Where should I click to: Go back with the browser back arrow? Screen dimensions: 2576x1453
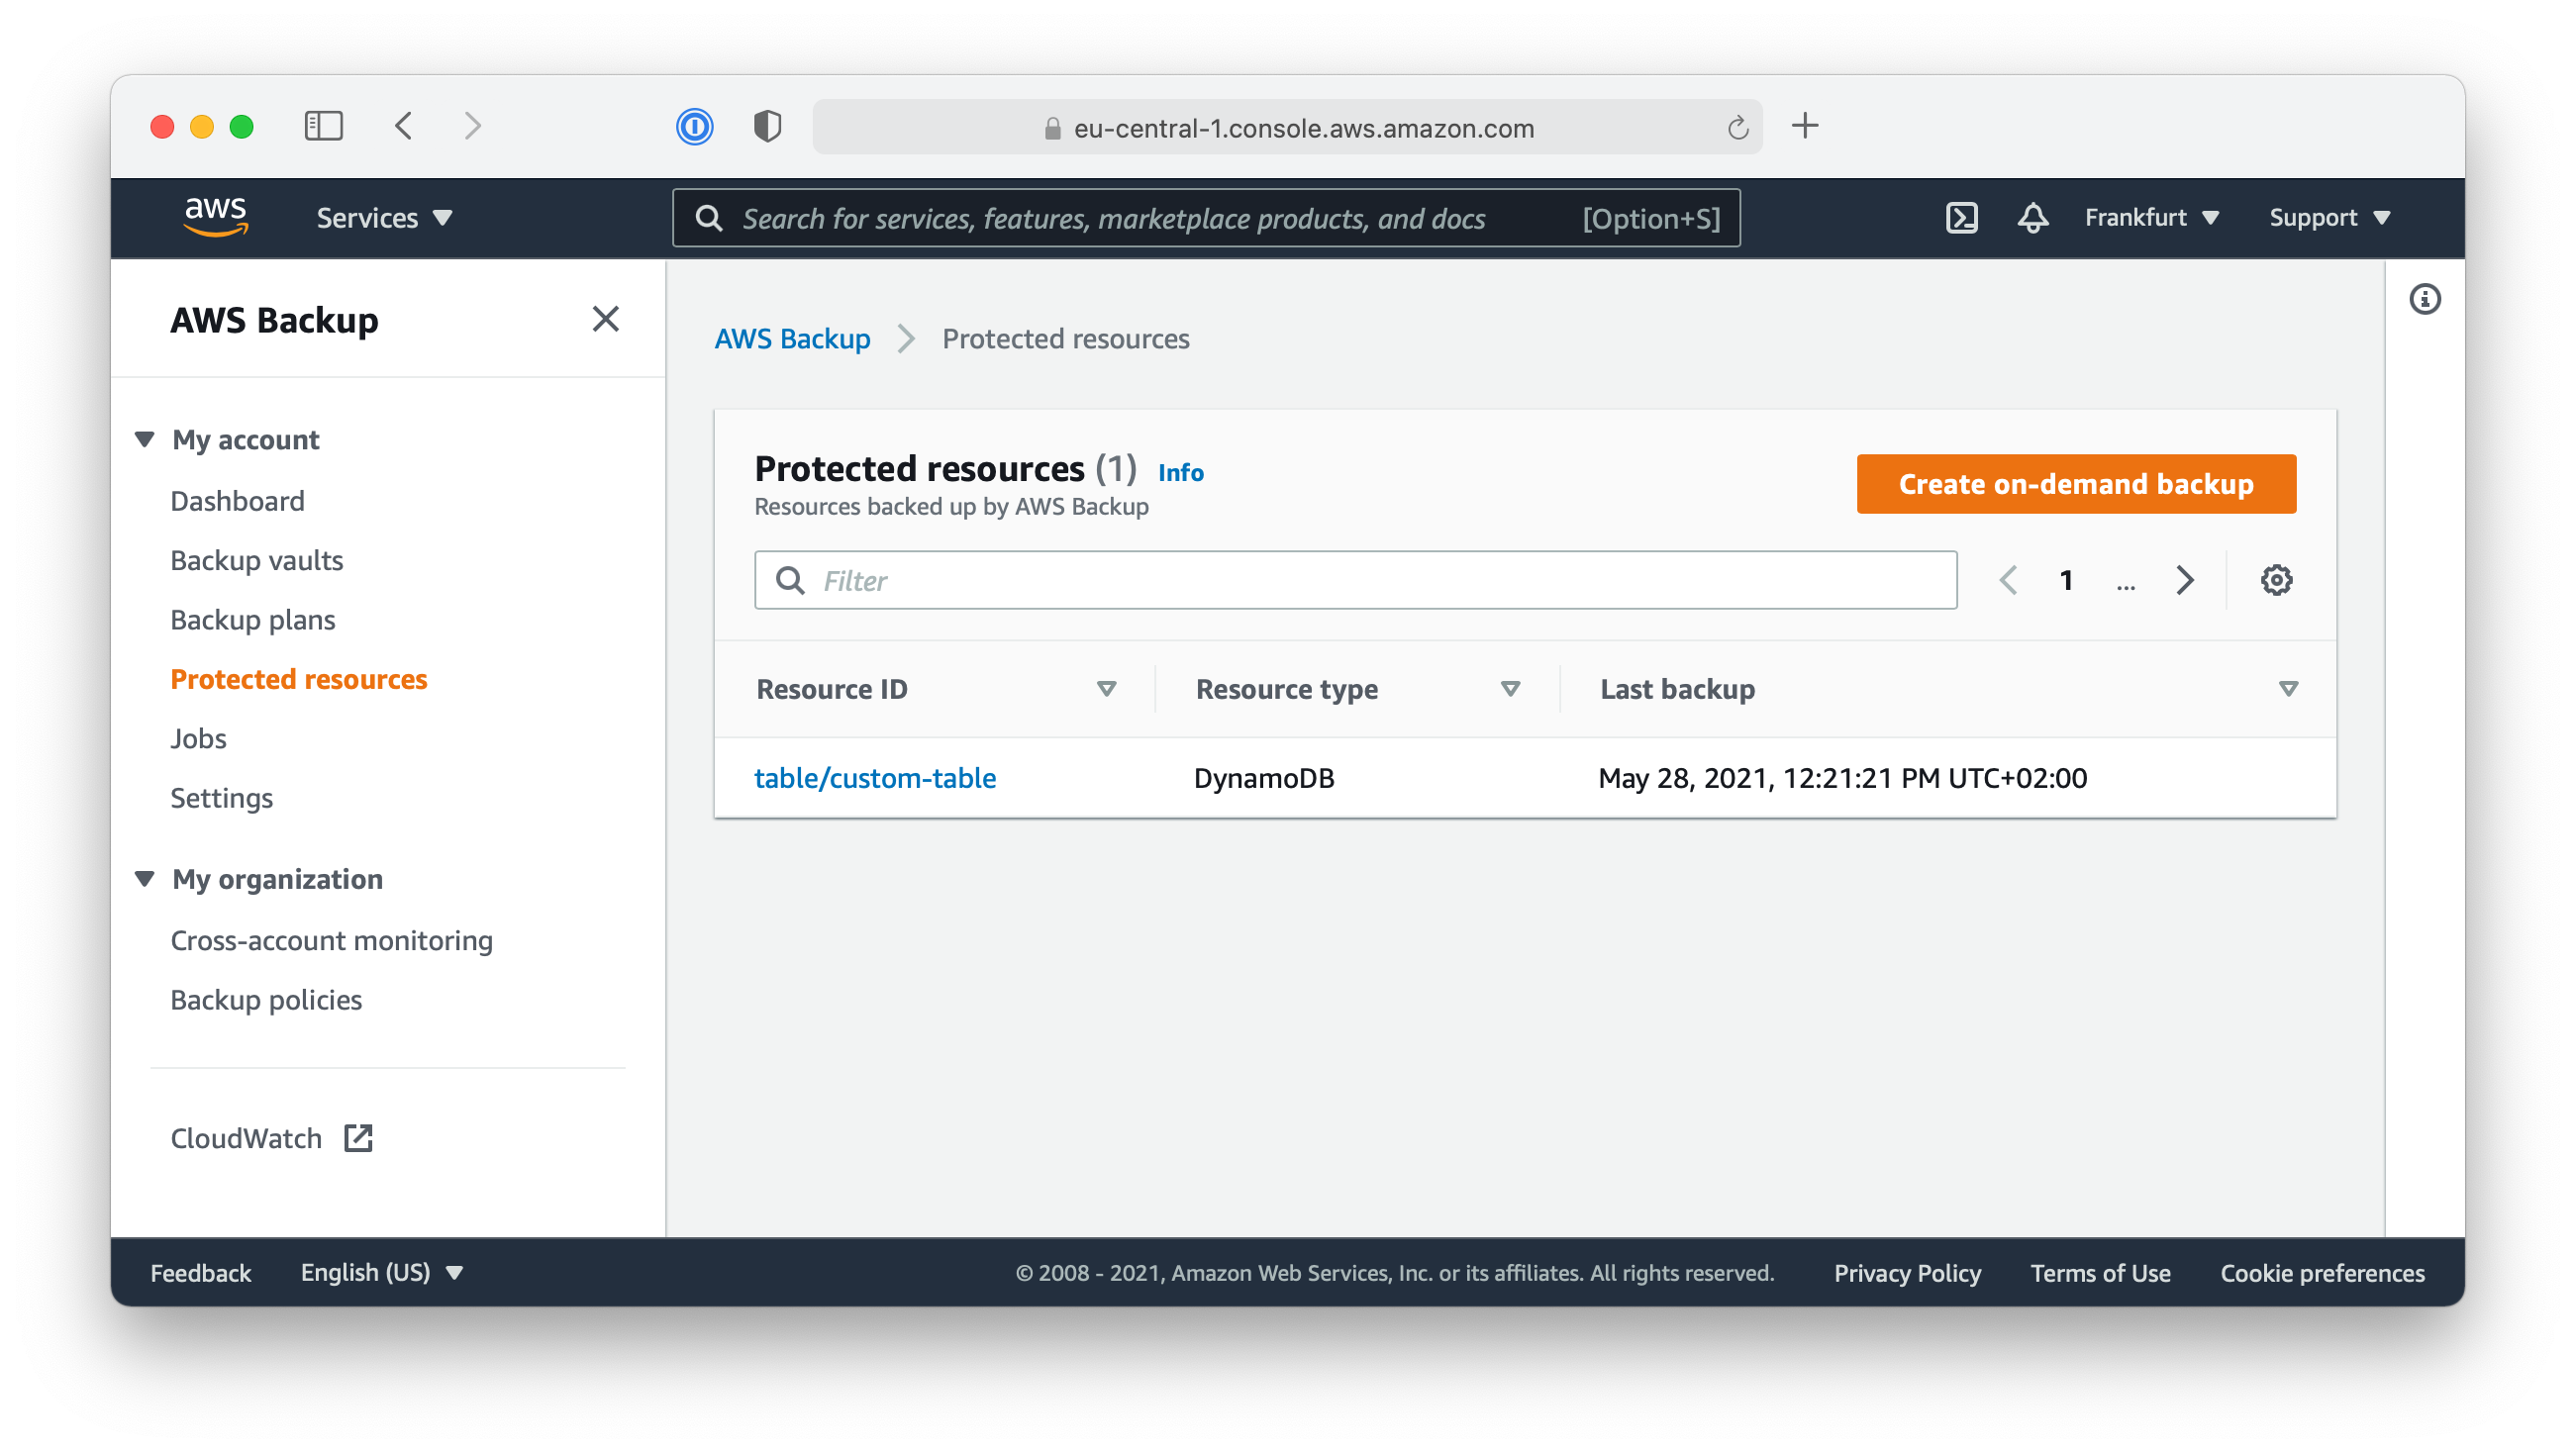[403, 126]
